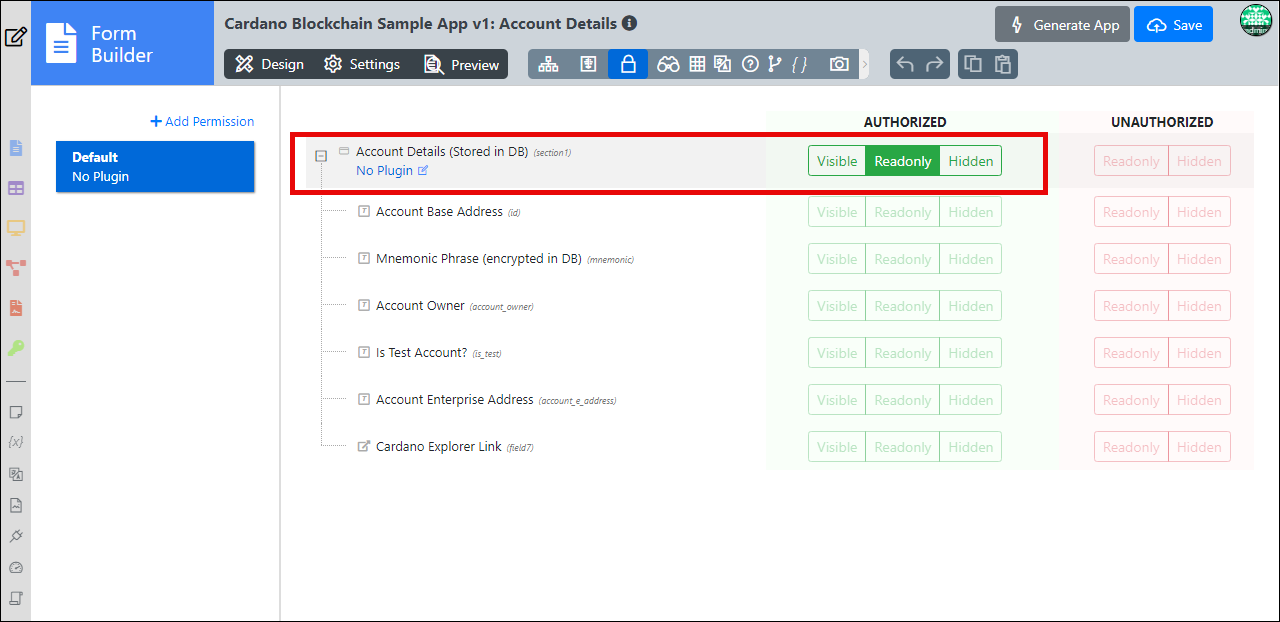Viewport: 1280px width, 622px height.
Task: Set Account Details section to Visible
Action: [837, 161]
